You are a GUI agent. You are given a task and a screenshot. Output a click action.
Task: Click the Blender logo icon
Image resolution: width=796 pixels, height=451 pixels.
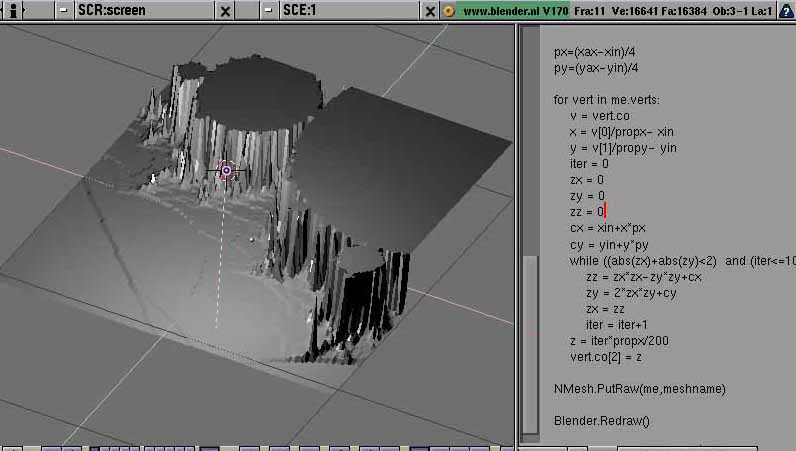(449, 10)
